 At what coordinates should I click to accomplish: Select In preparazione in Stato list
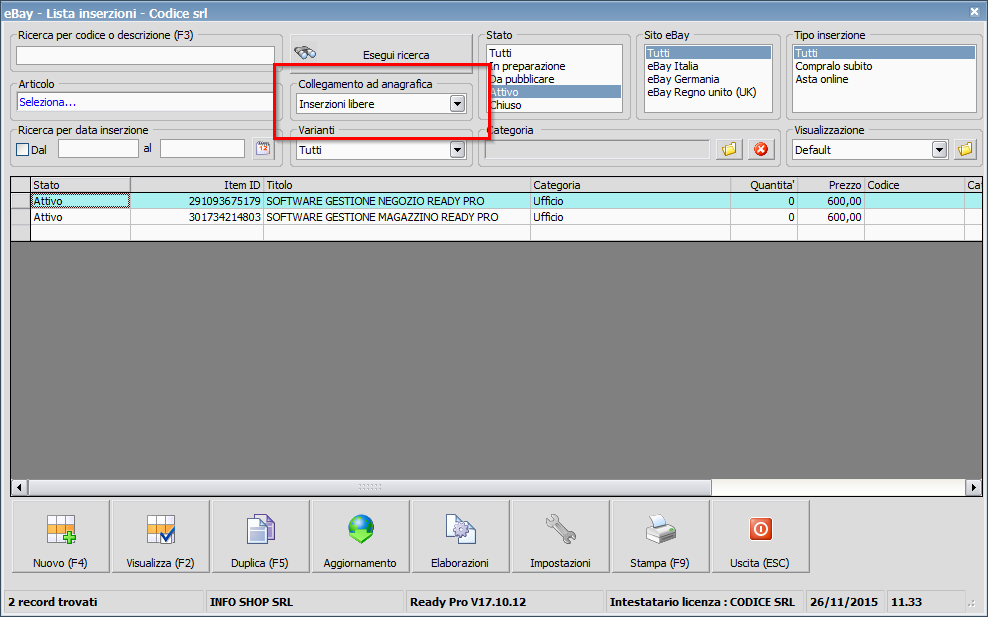pos(554,66)
